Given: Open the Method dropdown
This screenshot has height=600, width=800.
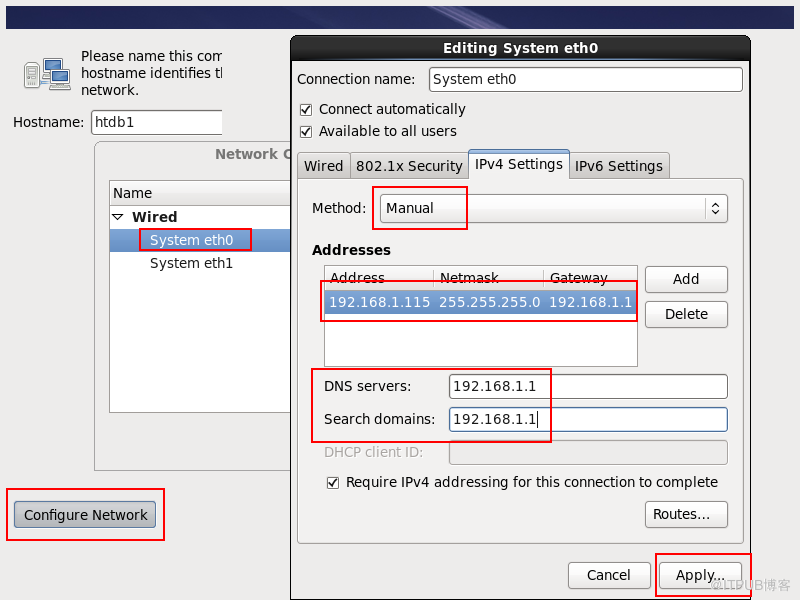Looking at the screenshot, I should point(552,208).
